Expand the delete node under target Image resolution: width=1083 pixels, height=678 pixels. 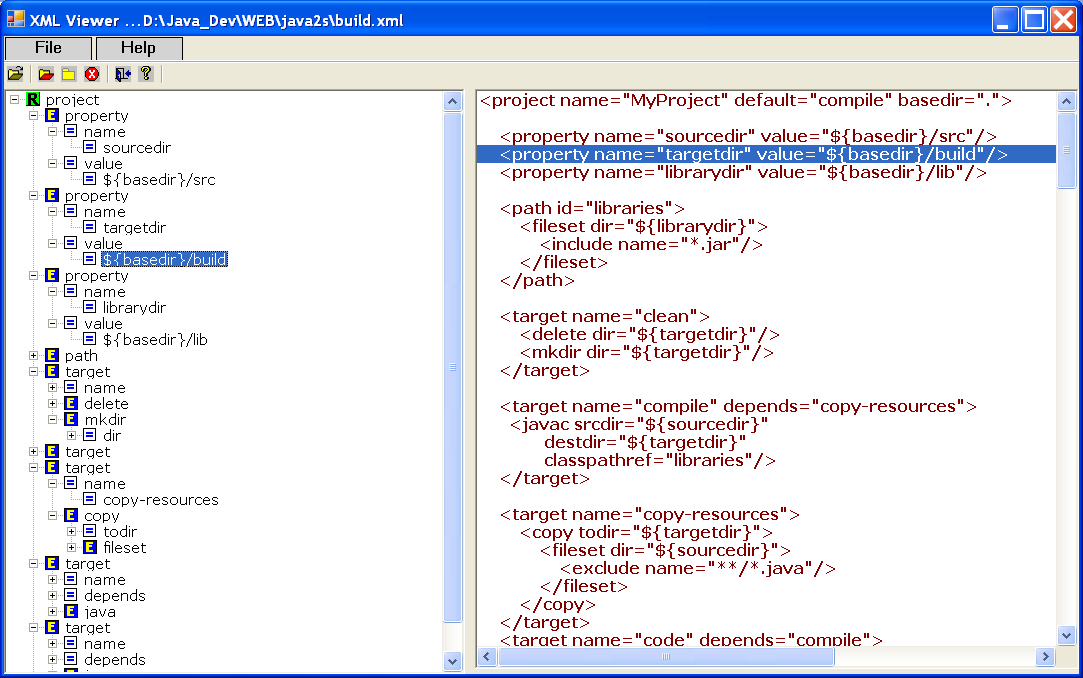tap(52, 404)
